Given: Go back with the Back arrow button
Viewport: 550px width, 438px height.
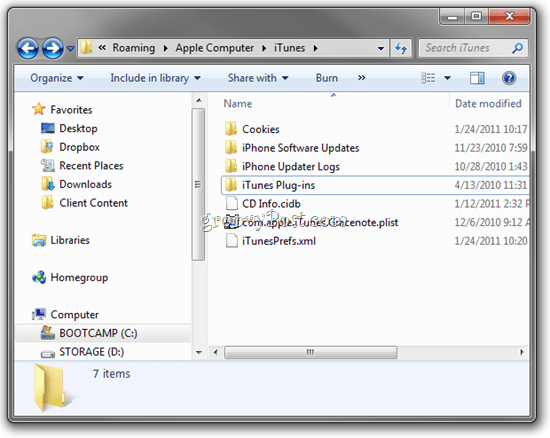Looking at the screenshot, I should [x=28, y=48].
